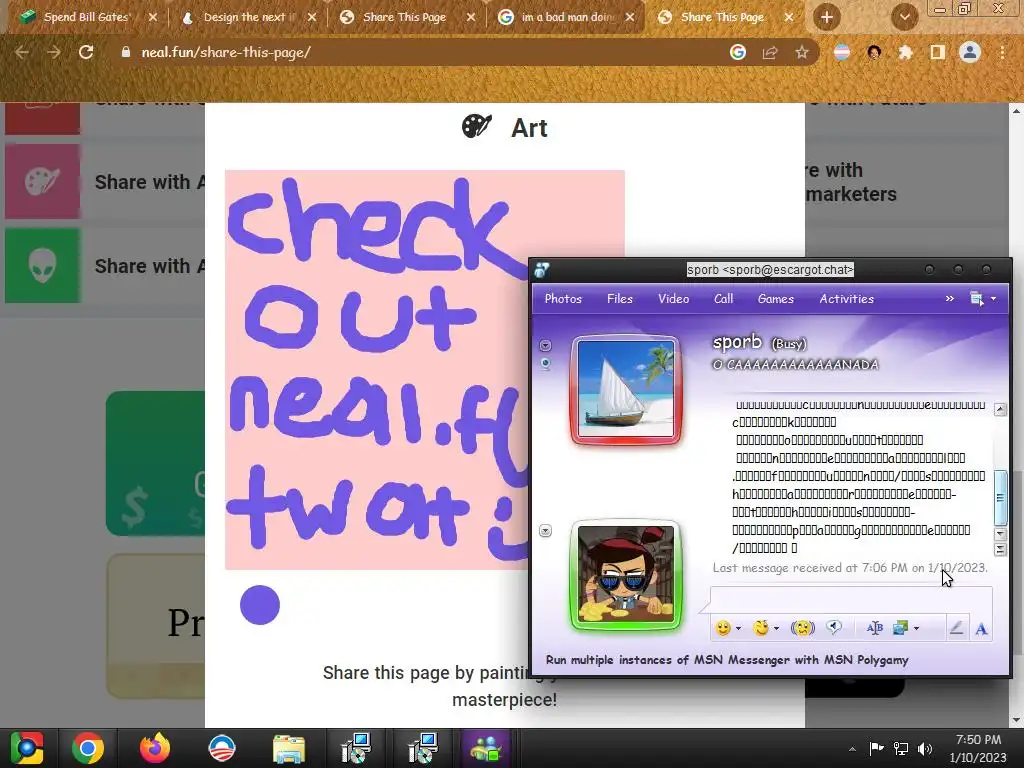Collapse your own display picture arrow
Screen dimensions: 1024x768
(545, 531)
